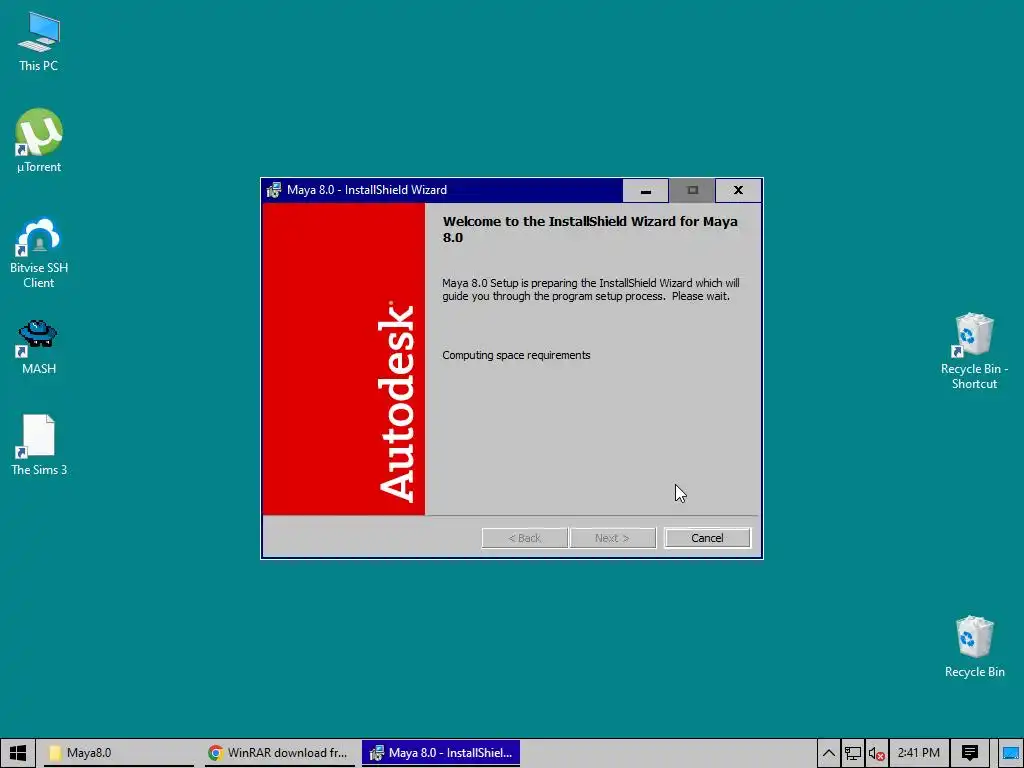This screenshot has height=768, width=1024.
Task: Open the This PC desktop icon
Action: tap(39, 41)
